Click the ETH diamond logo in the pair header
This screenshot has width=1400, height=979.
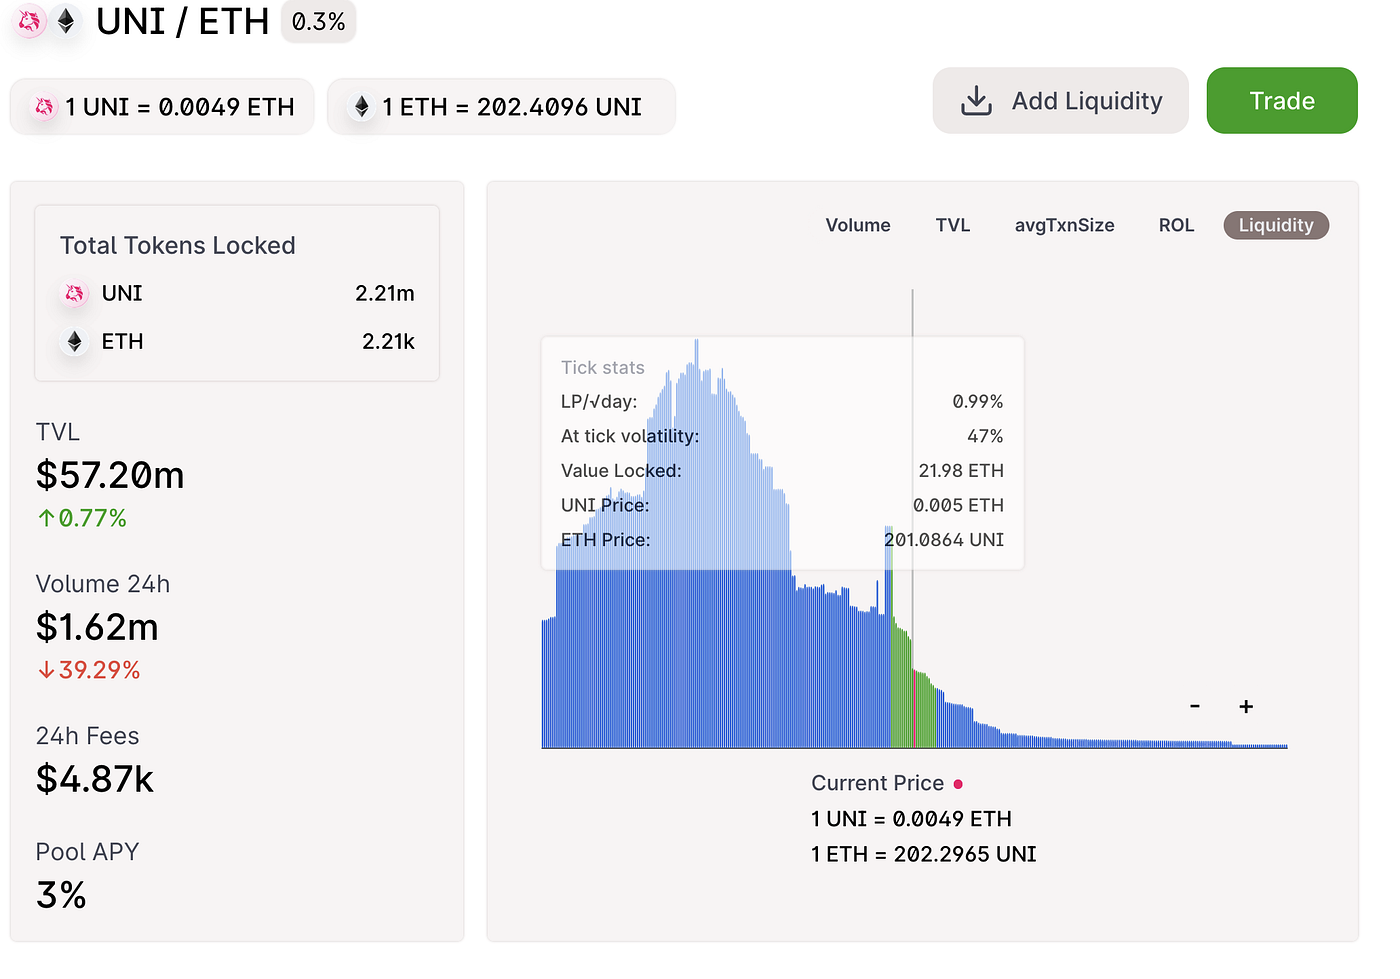coord(66,21)
